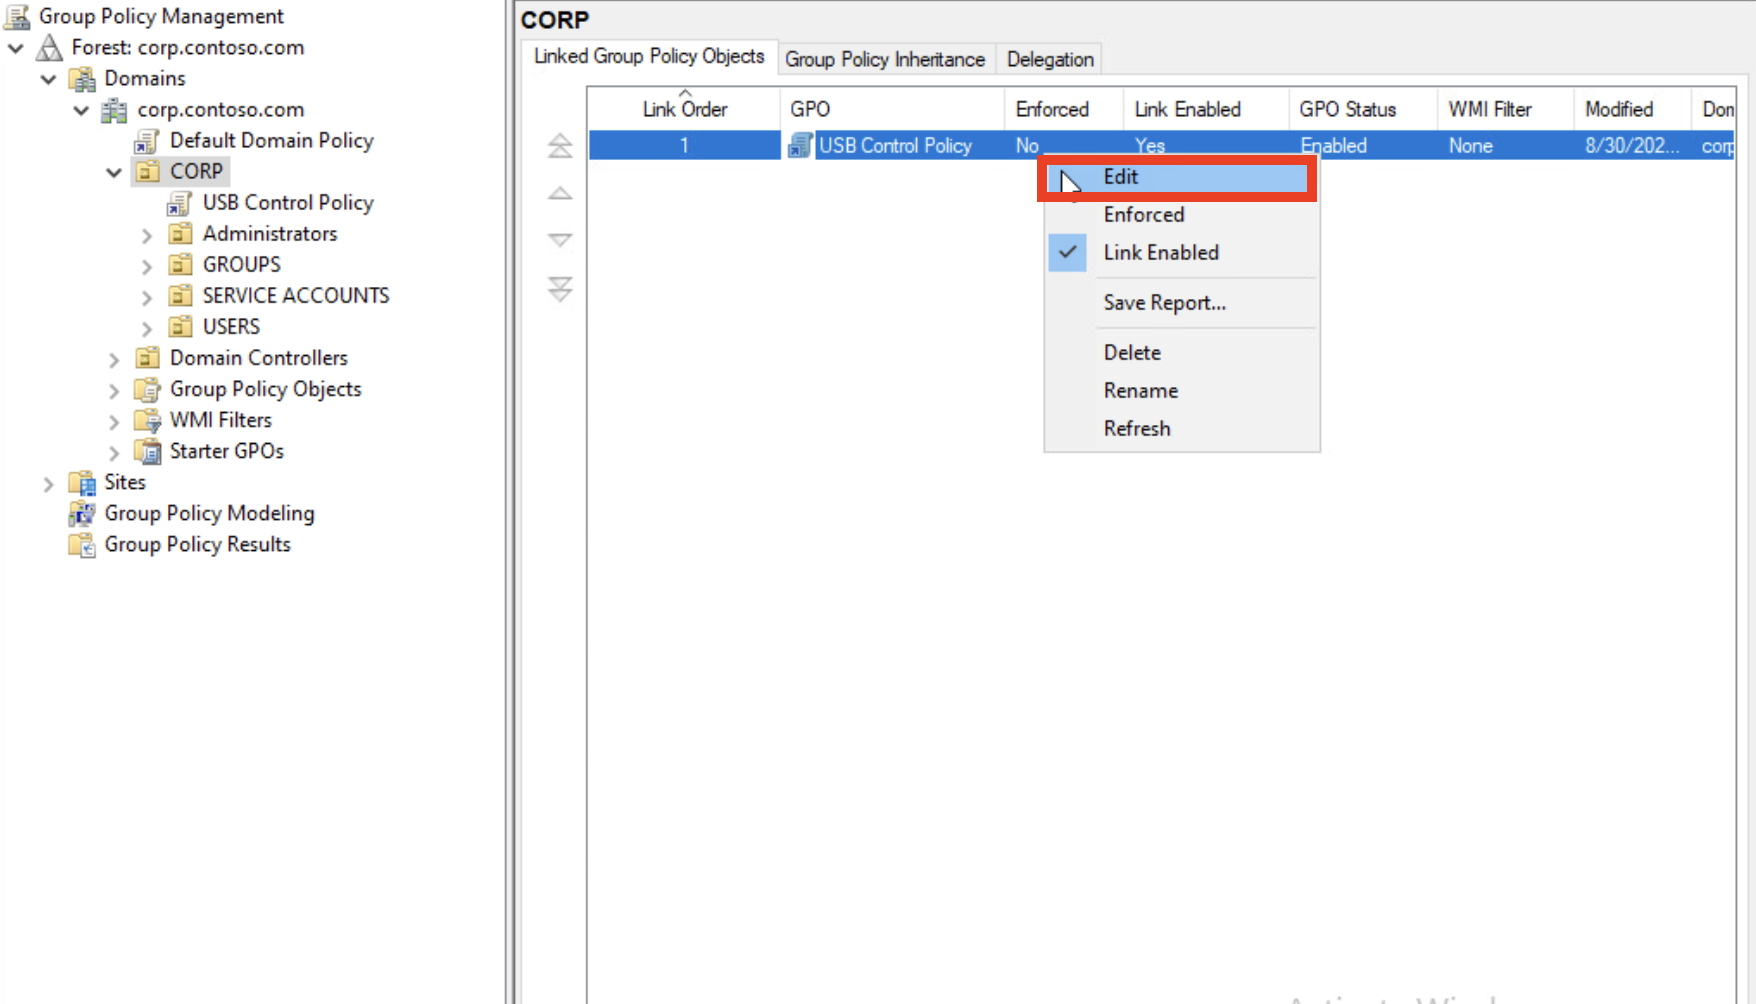
Task: Click the Group Policy Objects container icon
Action: (148, 389)
